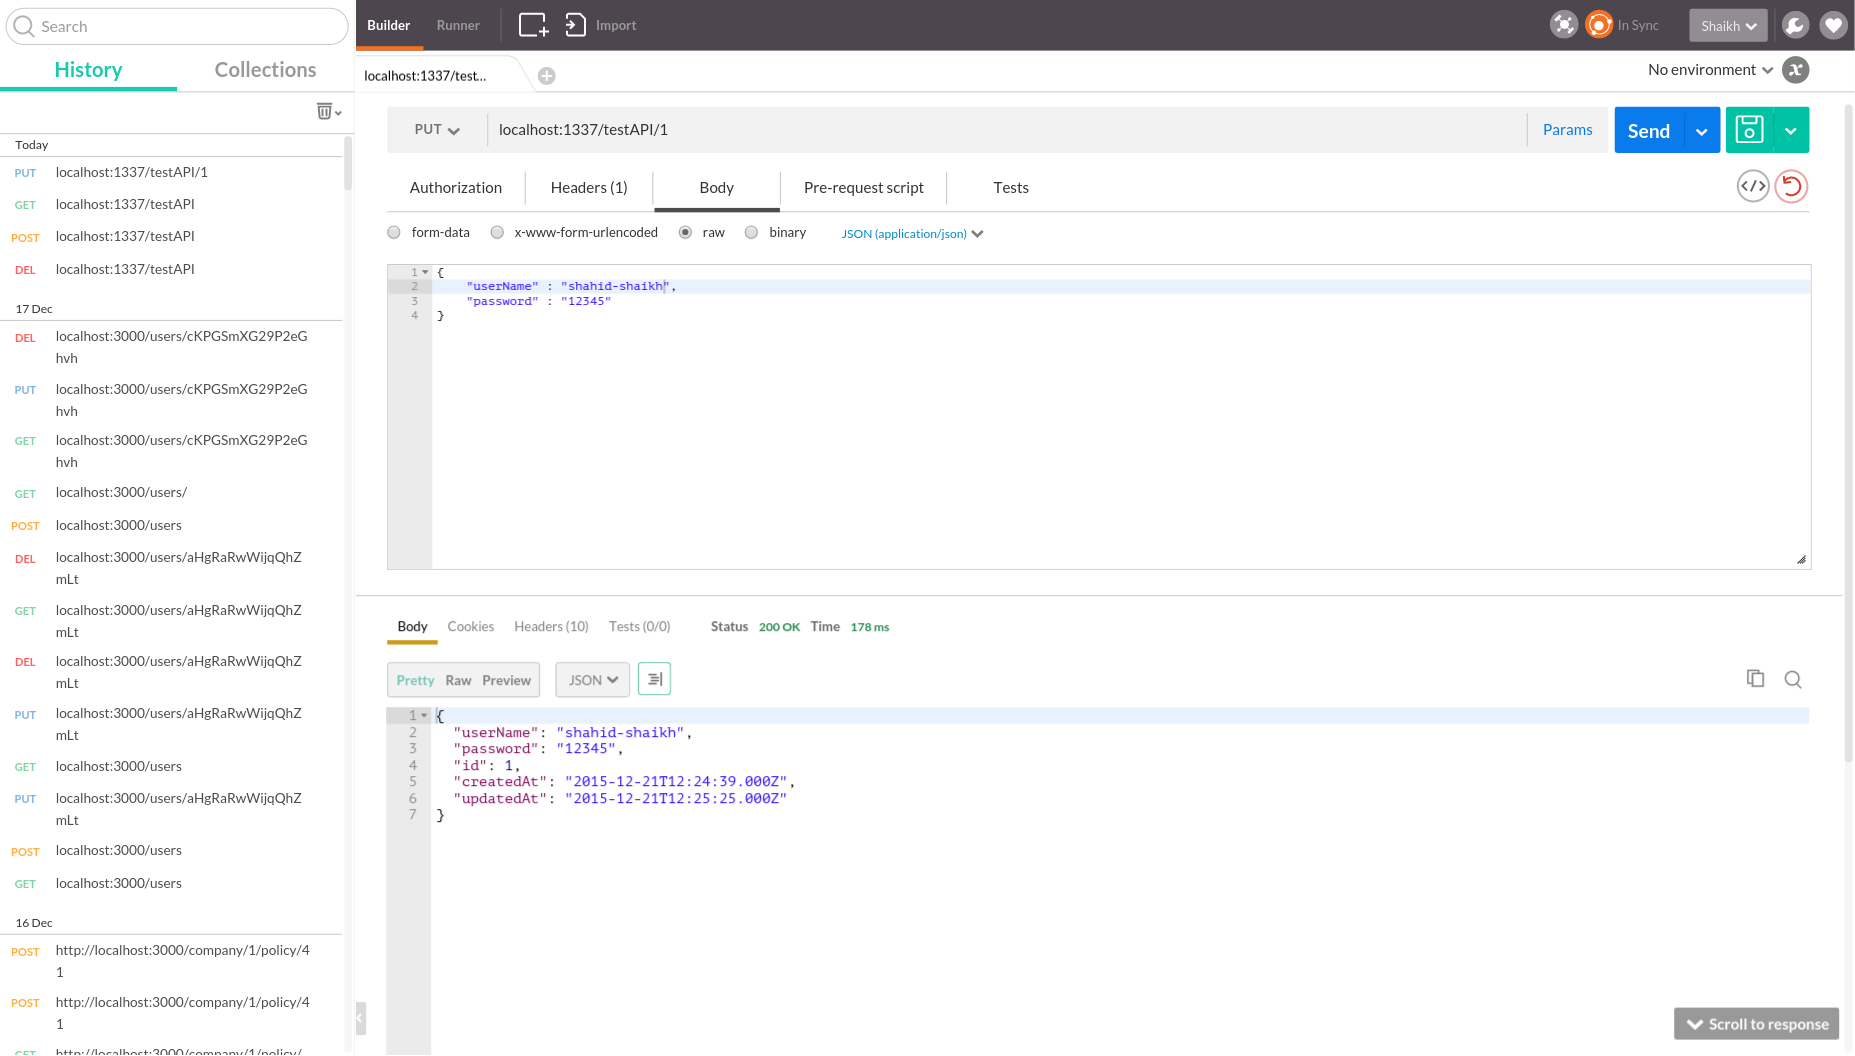
Task: Open the Headers (1) request tab
Action: pyautogui.click(x=589, y=188)
